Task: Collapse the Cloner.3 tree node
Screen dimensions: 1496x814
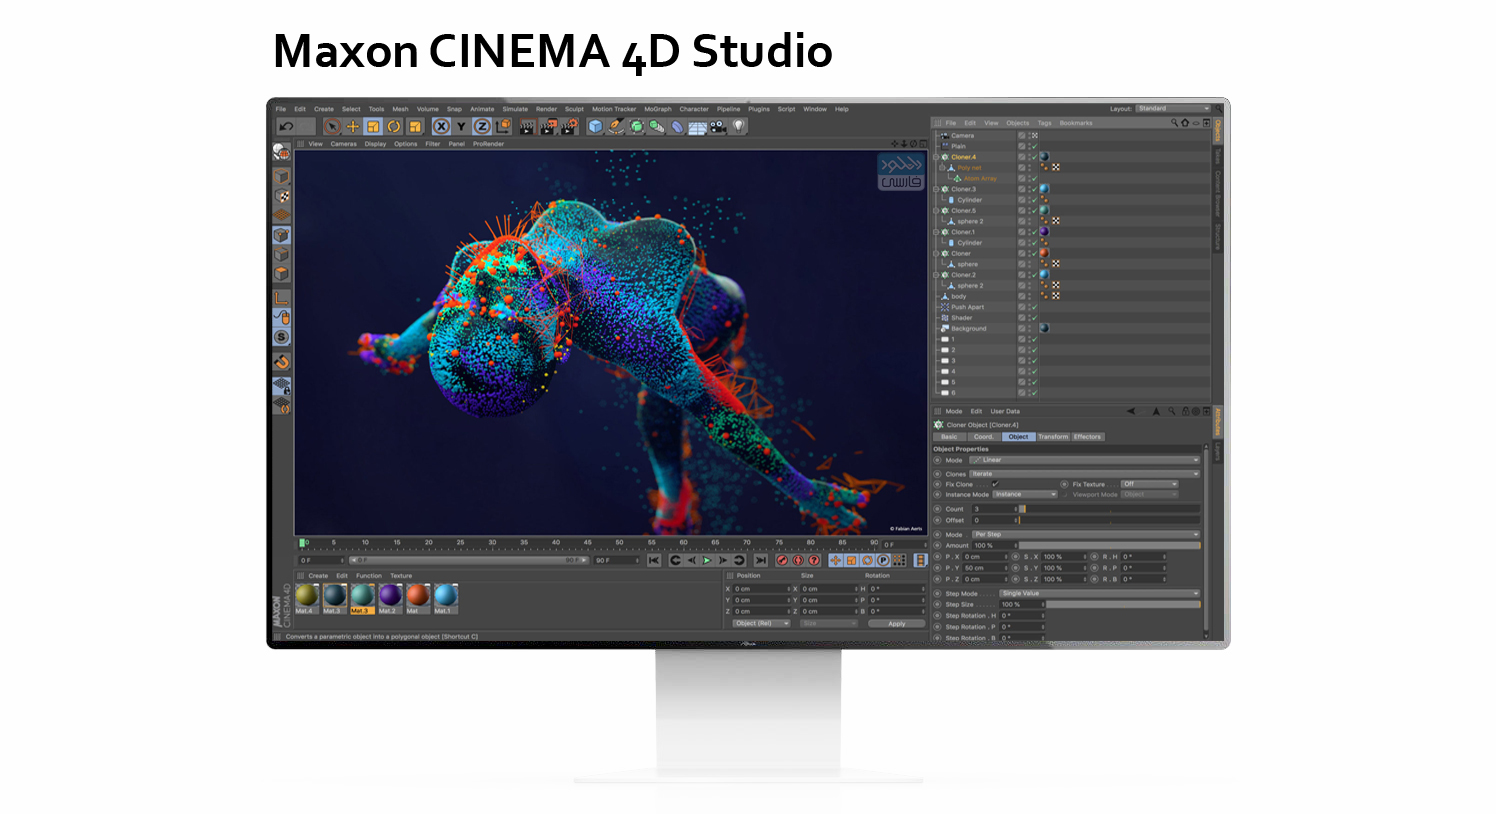Action: click(937, 189)
